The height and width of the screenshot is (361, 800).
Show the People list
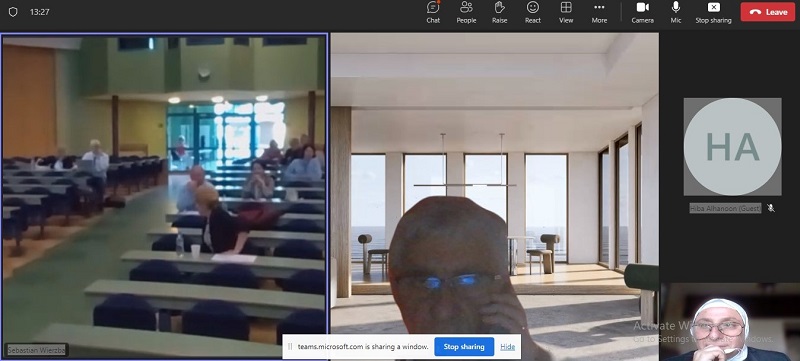pyautogui.click(x=466, y=12)
